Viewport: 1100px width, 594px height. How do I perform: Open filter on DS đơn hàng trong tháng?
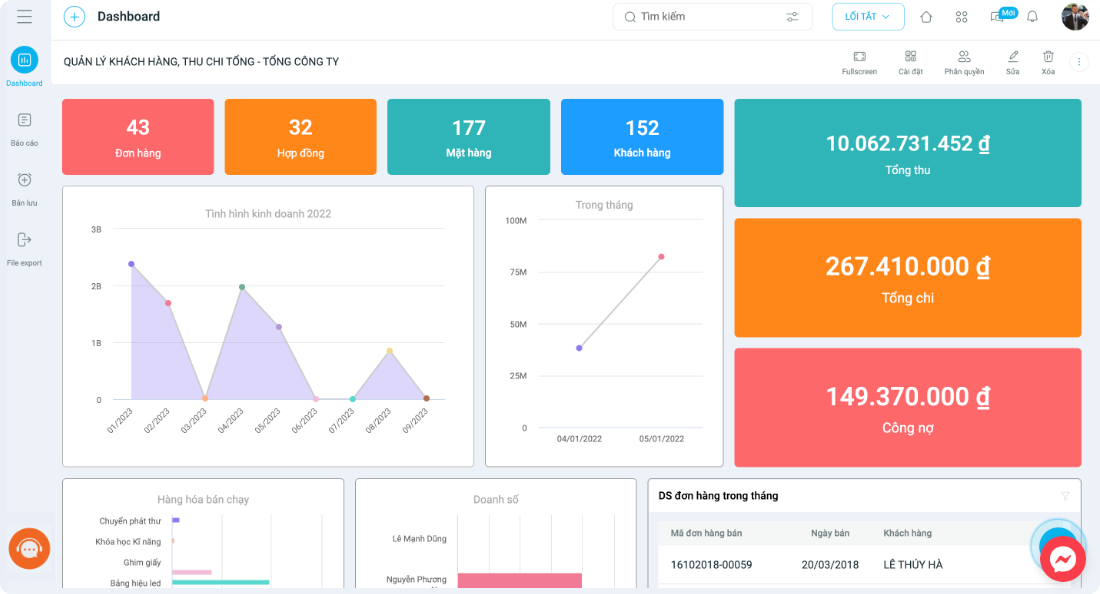pyautogui.click(x=1065, y=496)
